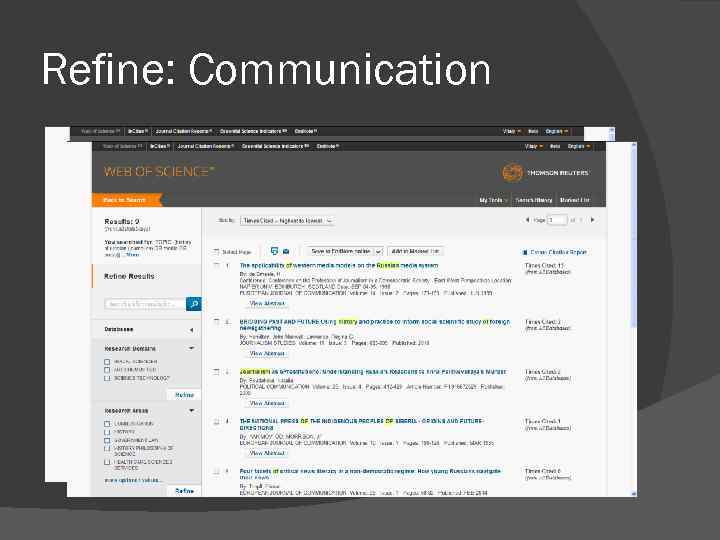The height and width of the screenshot is (540, 720).
Task: View Abstract for result 3
Action: coord(267,403)
